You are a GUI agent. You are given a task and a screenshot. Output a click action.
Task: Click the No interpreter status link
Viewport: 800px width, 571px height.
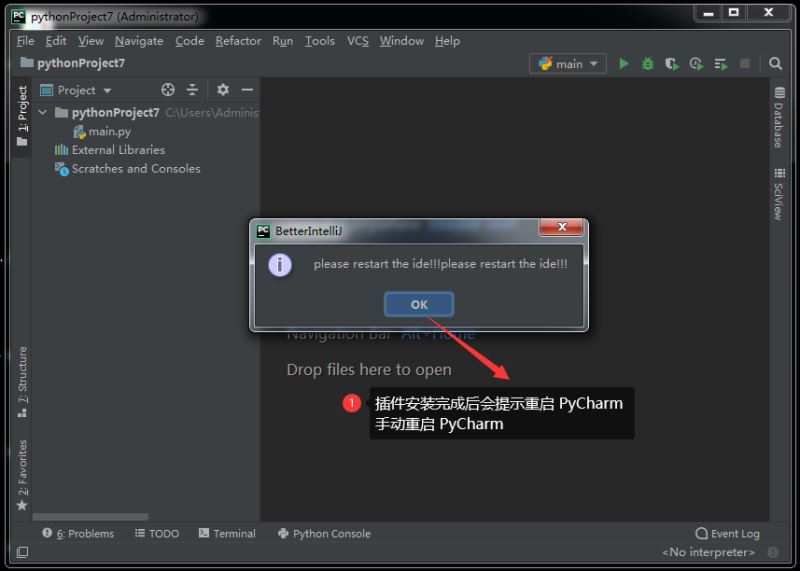pos(708,552)
